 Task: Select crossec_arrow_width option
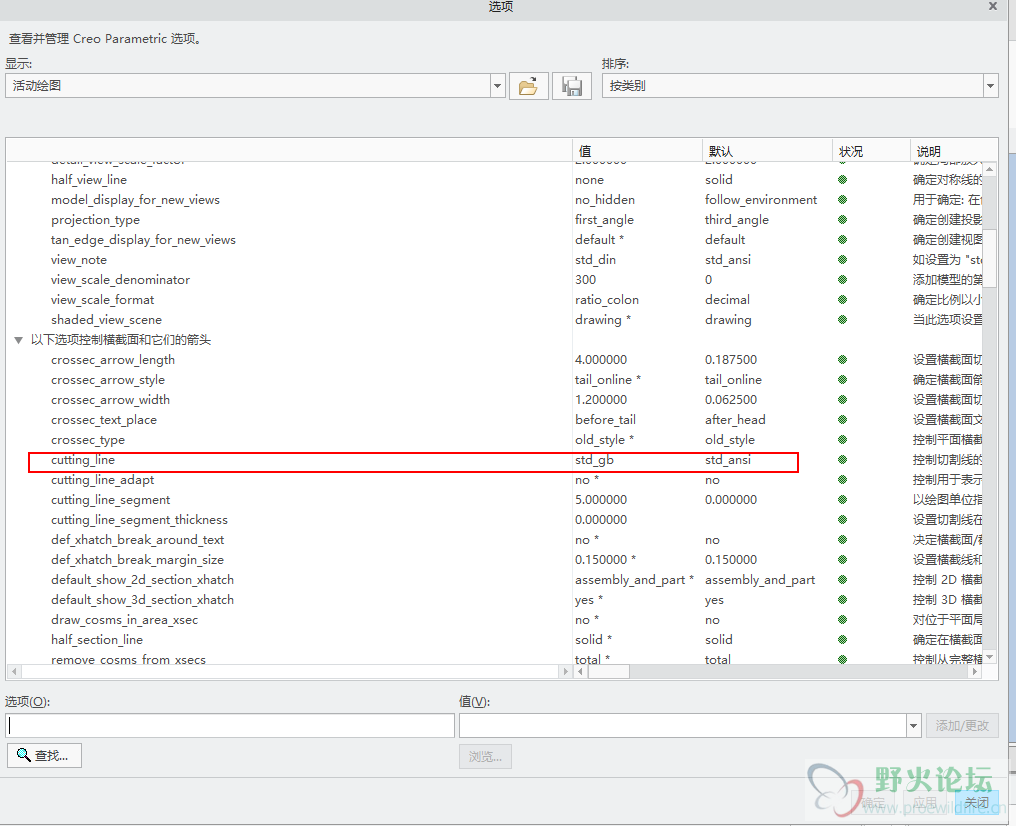(x=110, y=400)
